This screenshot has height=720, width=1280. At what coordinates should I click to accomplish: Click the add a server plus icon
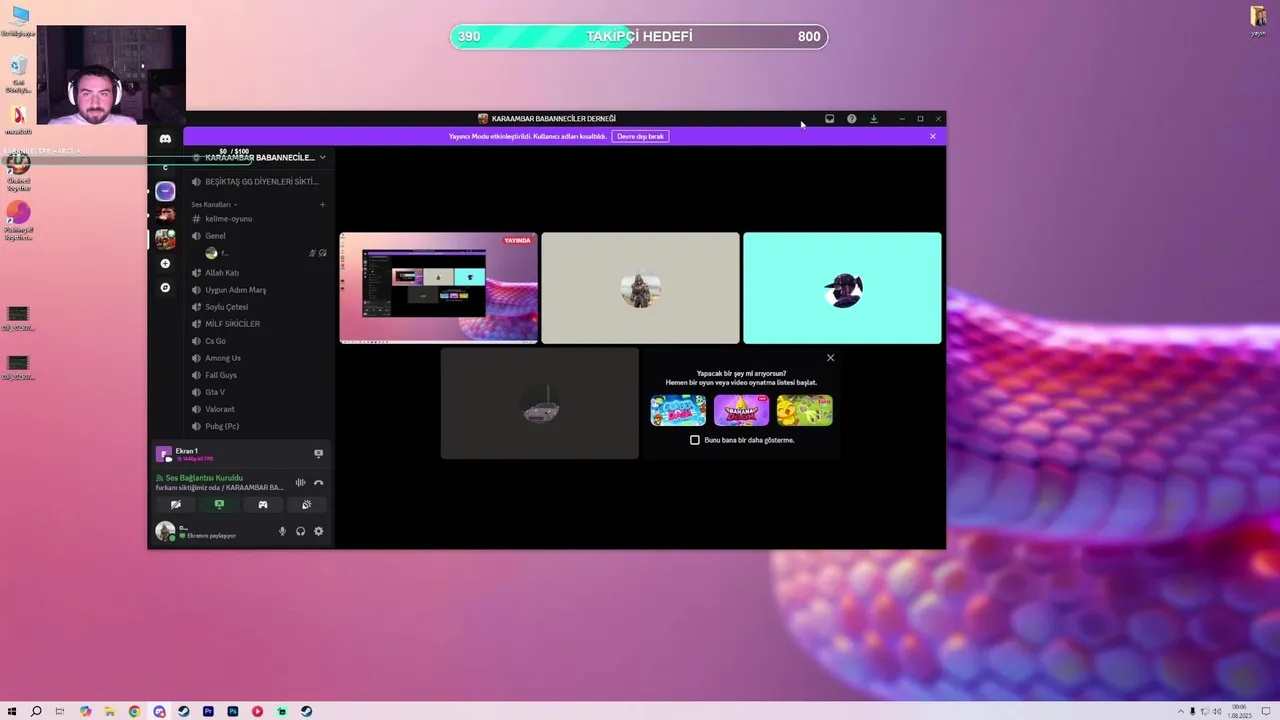[x=165, y=264]
